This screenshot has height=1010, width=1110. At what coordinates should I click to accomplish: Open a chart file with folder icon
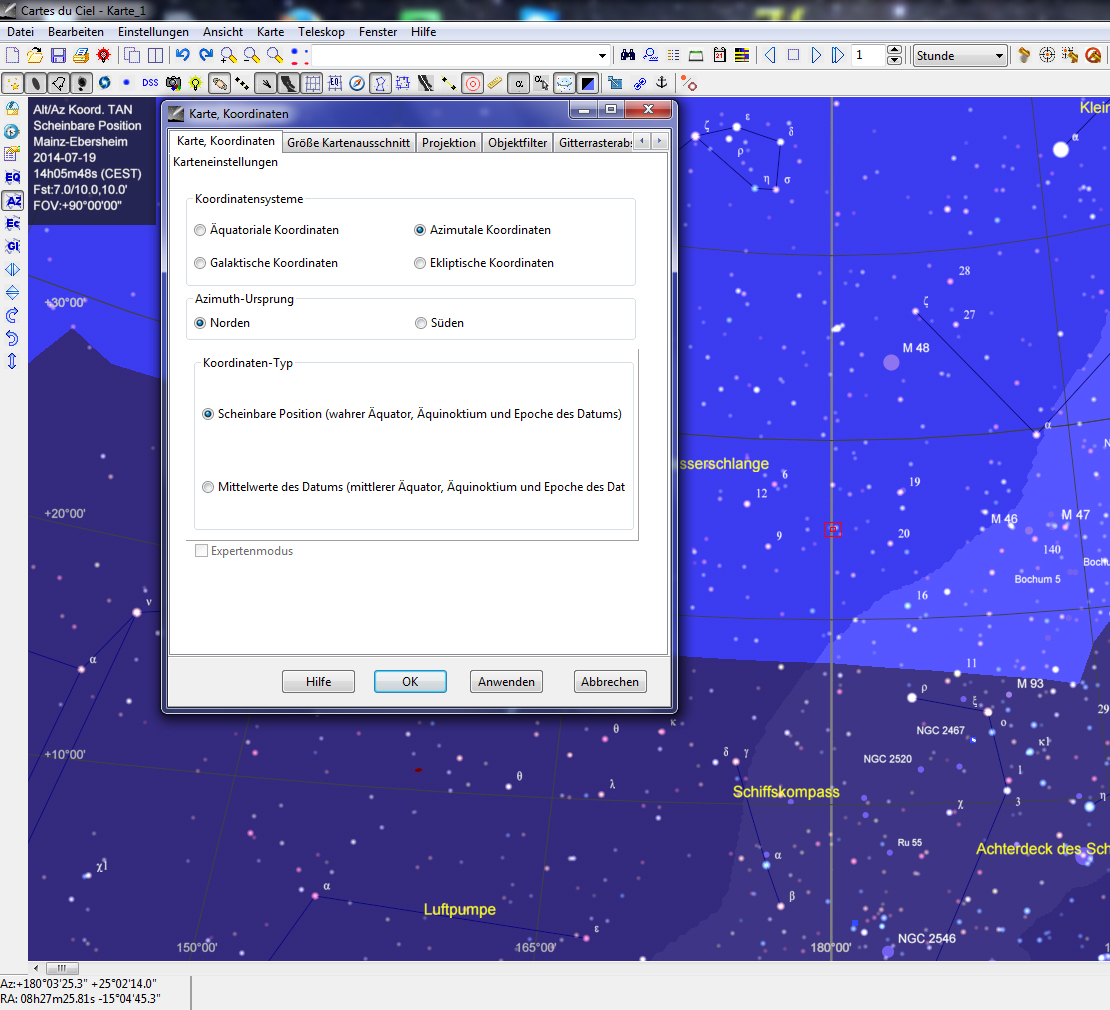click(35, 55)
